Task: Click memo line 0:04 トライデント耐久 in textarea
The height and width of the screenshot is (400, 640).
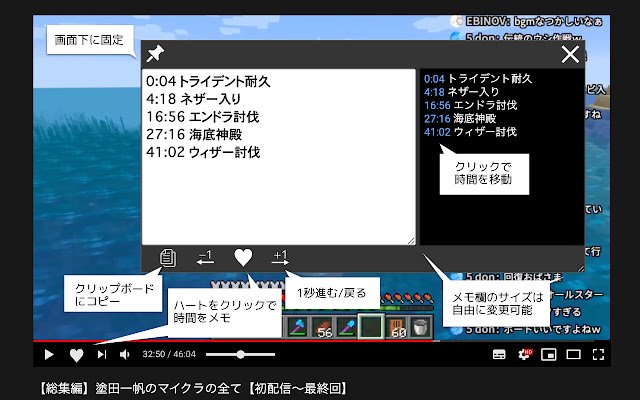Action: (x=208, y=81)
